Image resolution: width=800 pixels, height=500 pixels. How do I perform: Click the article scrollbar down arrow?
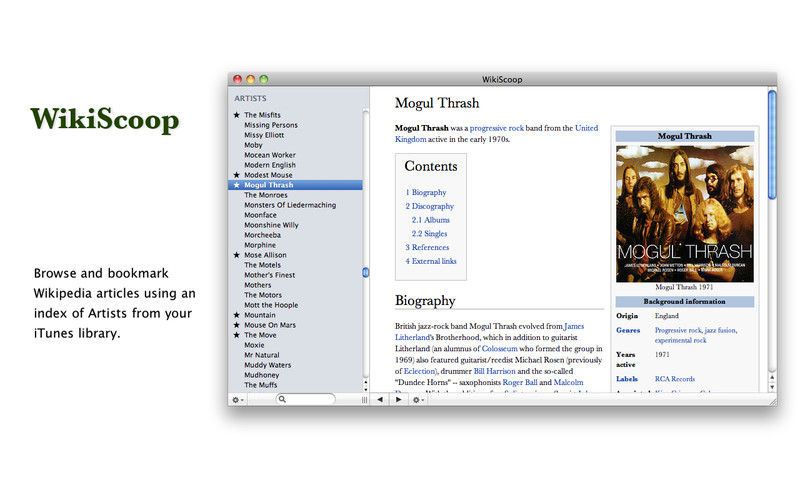772,388
